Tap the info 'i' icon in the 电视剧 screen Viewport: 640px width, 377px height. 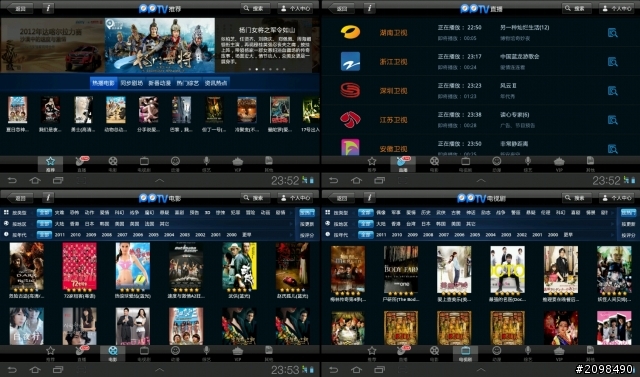369,198
